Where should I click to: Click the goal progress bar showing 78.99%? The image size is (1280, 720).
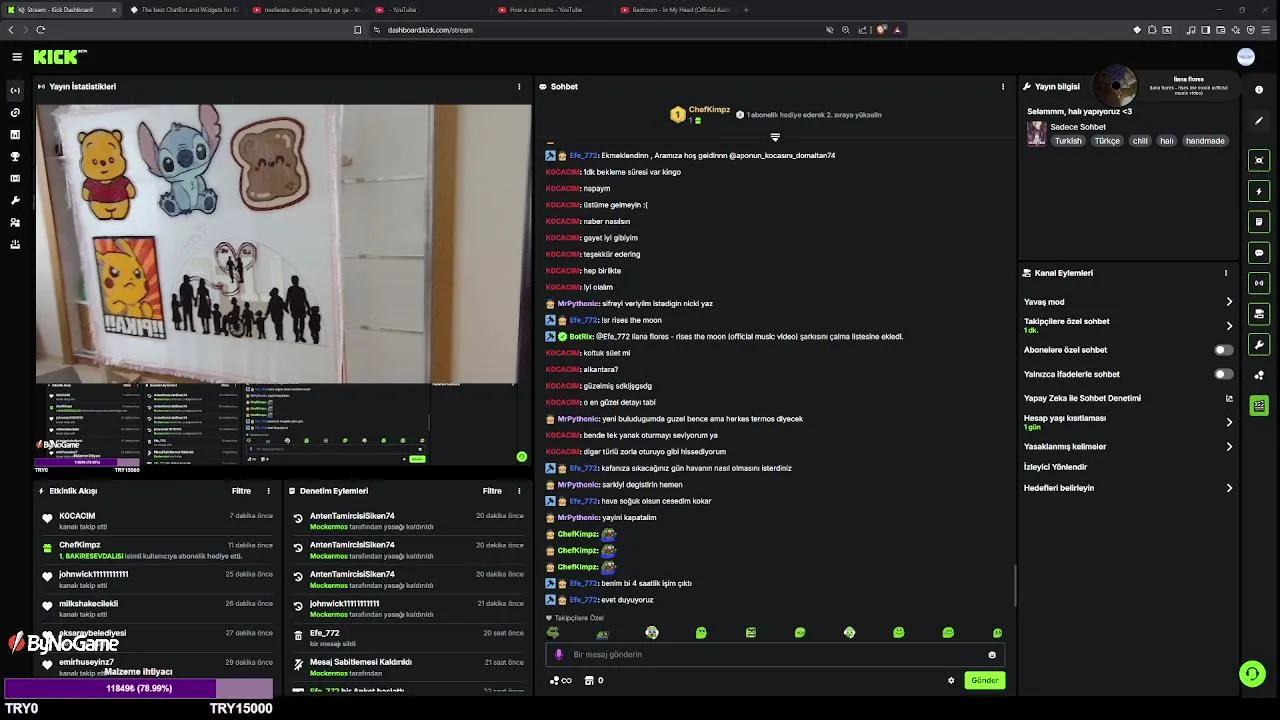139,688
